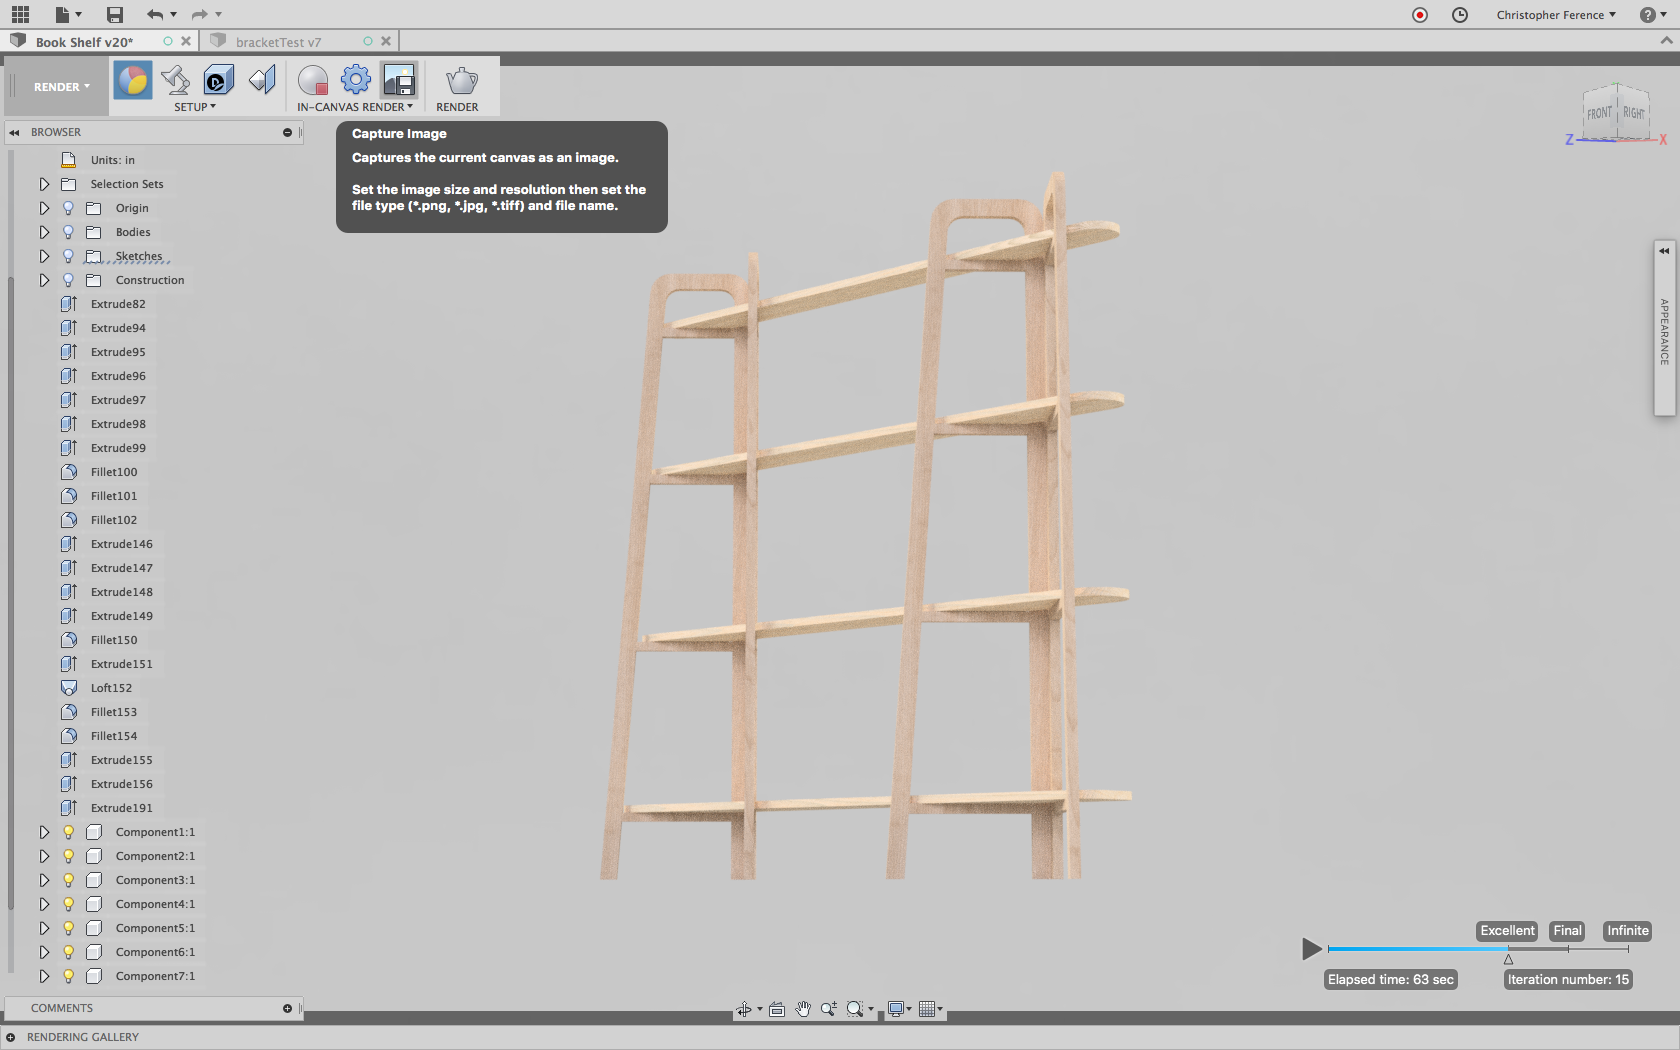Expand the Sketches folder
The image size is (1680, 1050).
tap(44, 256)
